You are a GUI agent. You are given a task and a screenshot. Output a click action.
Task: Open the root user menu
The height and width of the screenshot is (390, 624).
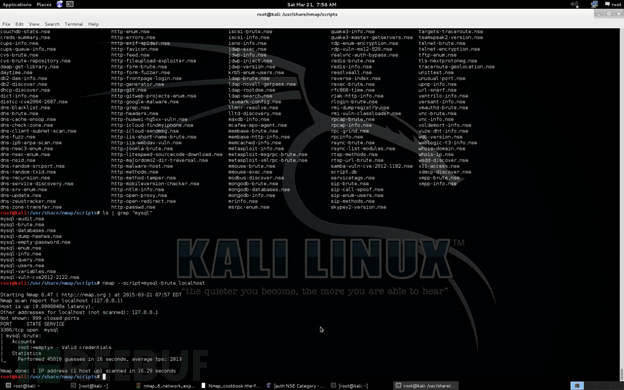pyautogui.click(x=612, y=4)
